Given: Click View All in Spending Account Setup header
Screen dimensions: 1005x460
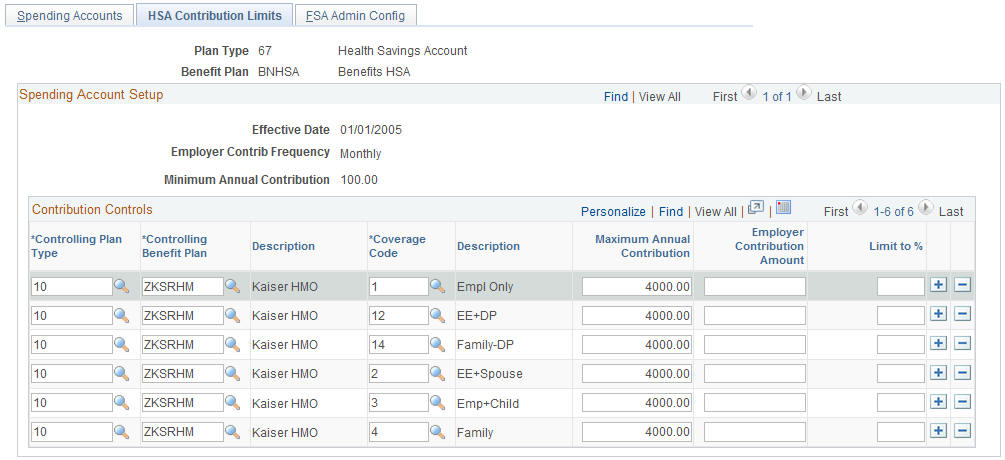Looking at the screenshot, I should [660, 97].
